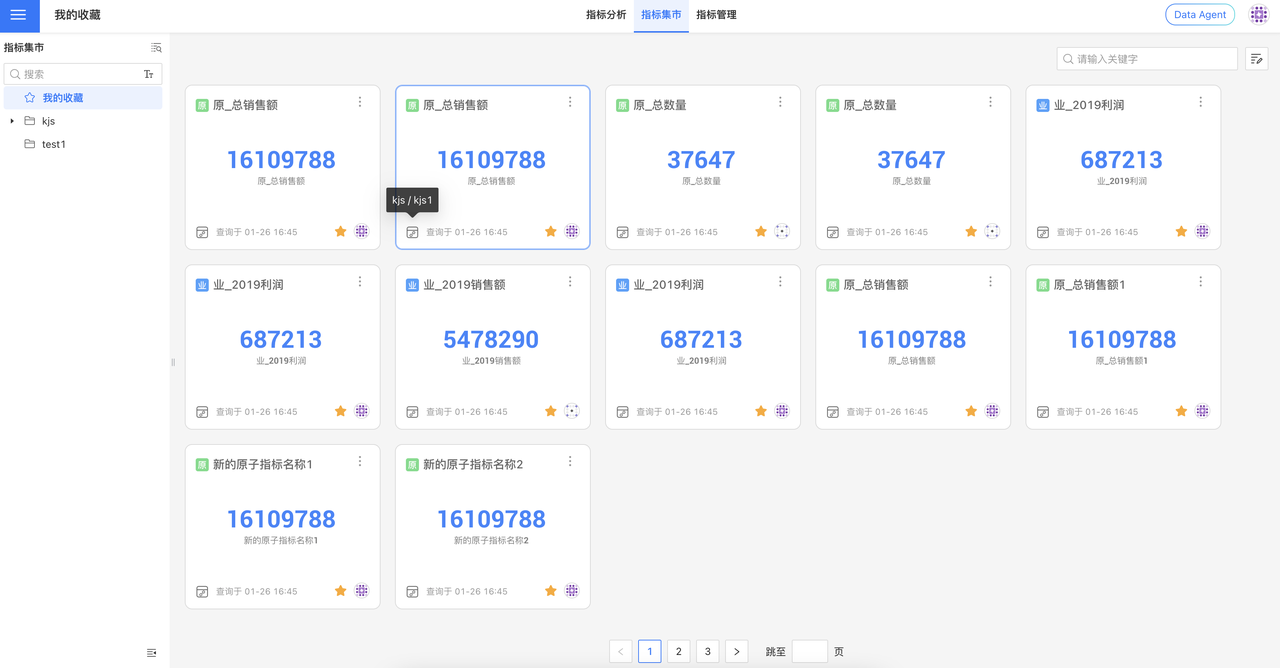The width and height of the screenshot is (1280, 668).
Task: Switch to the 指标分析 tab
Action: 606,15
